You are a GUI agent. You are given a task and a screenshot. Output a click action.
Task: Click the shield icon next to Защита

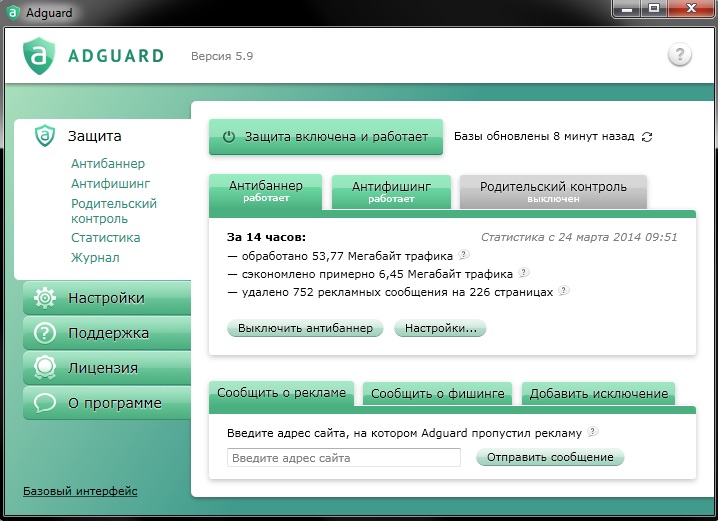click(x=45, y=136)
